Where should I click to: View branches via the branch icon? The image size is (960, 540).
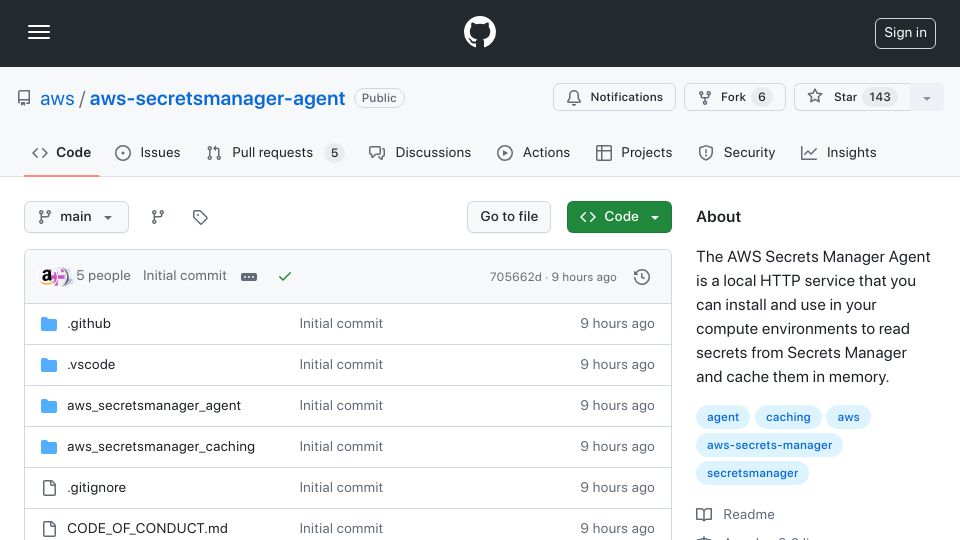click(x=158, y=217)
